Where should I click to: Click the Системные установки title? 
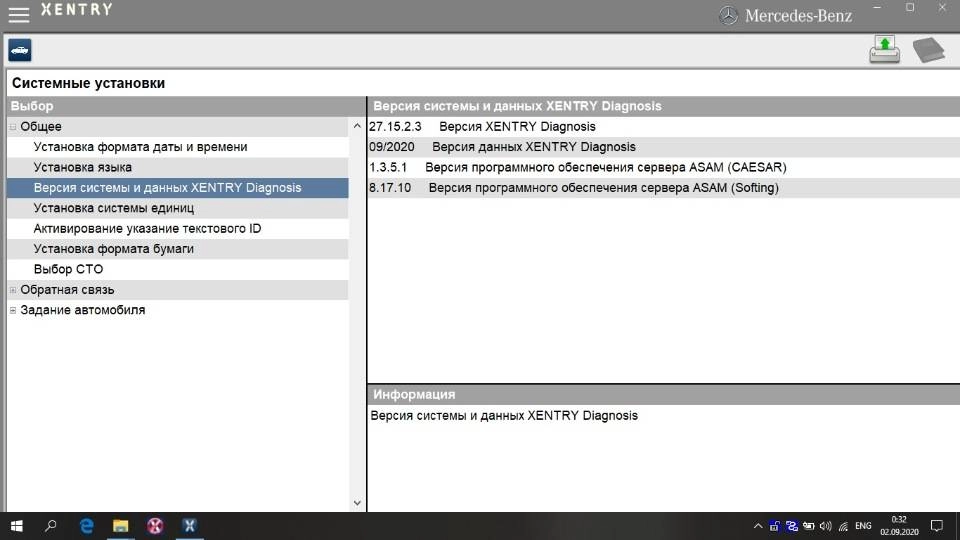[89, 83]
